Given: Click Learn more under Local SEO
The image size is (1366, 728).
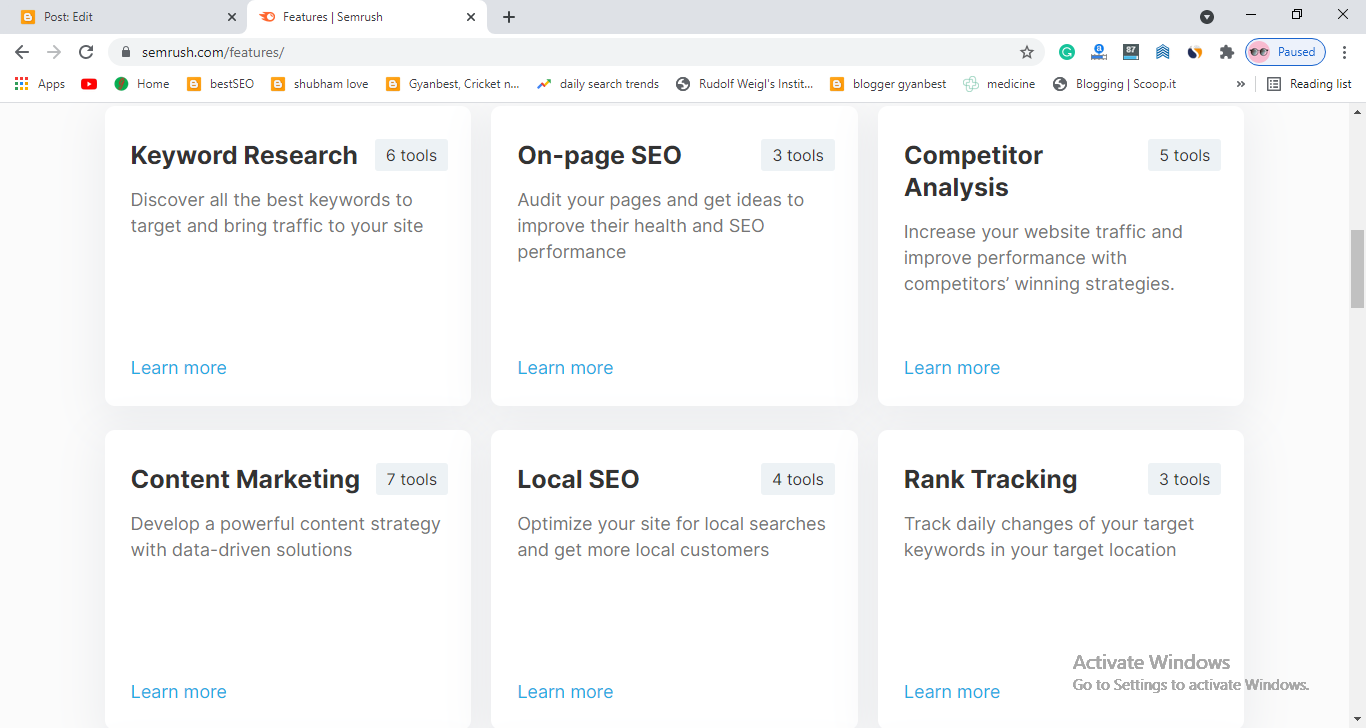Looking at the screenshot, I should [x=565, y=692].
